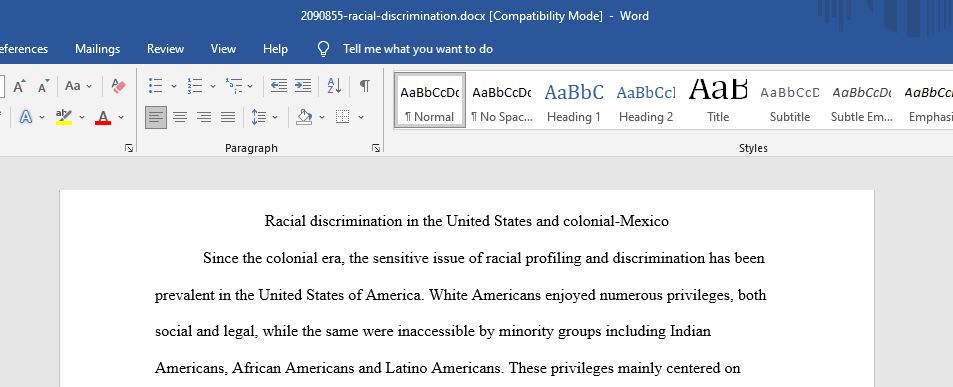This screenshot has height=387, width=953.
Task: Clear all formatting with the eraser icon
Action: [x=119, y=86]
